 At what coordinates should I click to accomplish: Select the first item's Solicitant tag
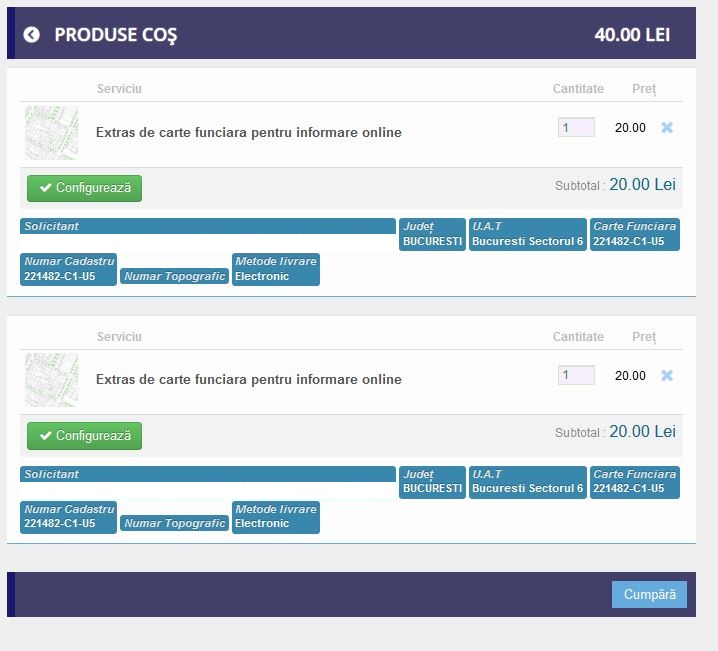click(x=208, y=226)
